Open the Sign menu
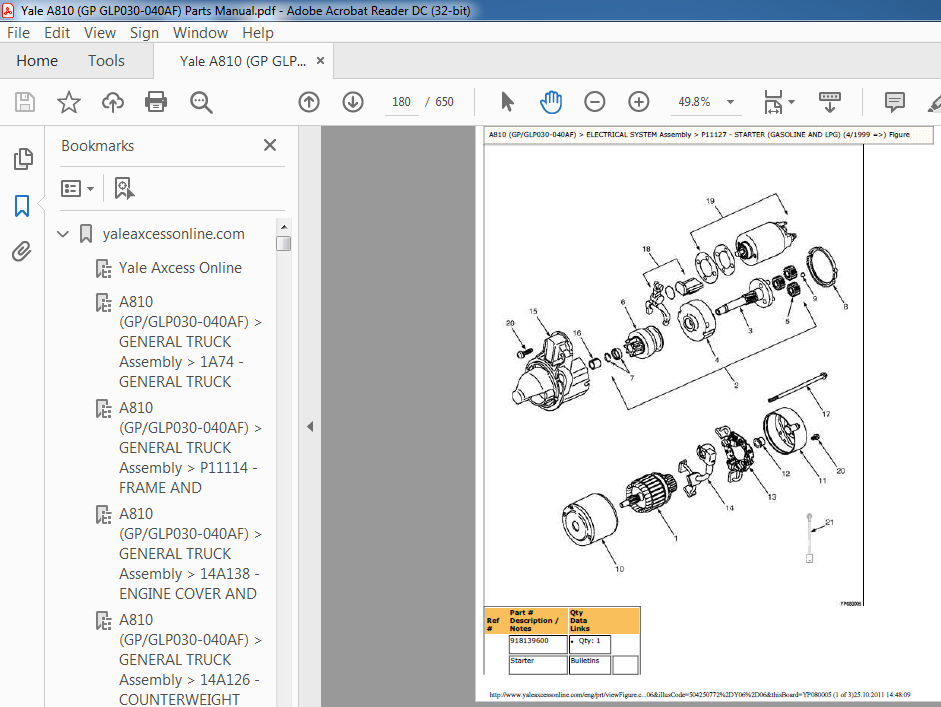This screenshot has width=941, height=707. (144, 33)
